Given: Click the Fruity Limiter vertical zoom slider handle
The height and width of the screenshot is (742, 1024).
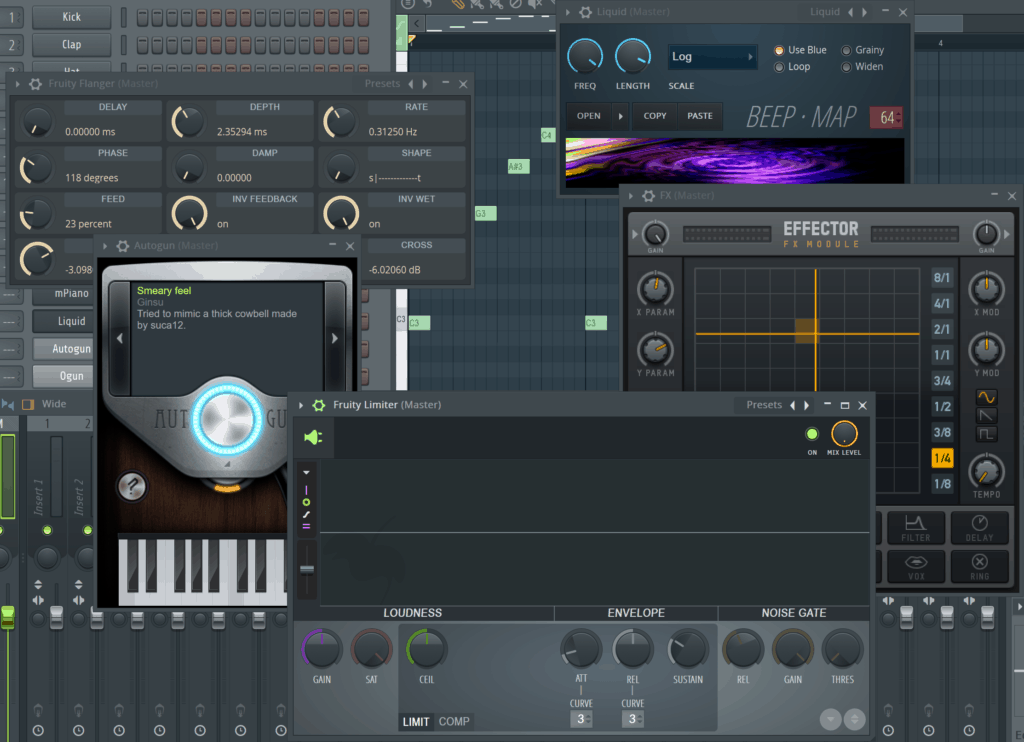Looking at the screenshot, I should point(307,569).
